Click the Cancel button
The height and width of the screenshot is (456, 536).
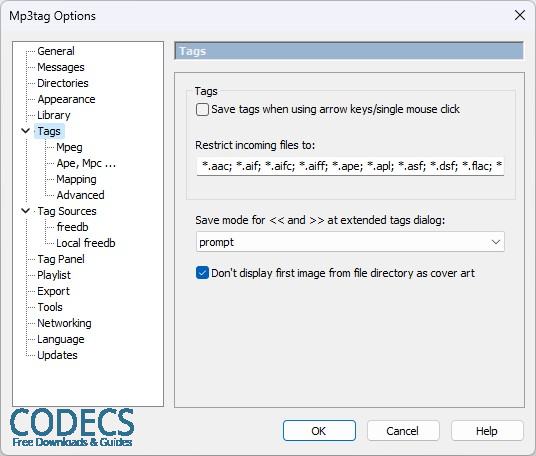click(x=403, y=431)
